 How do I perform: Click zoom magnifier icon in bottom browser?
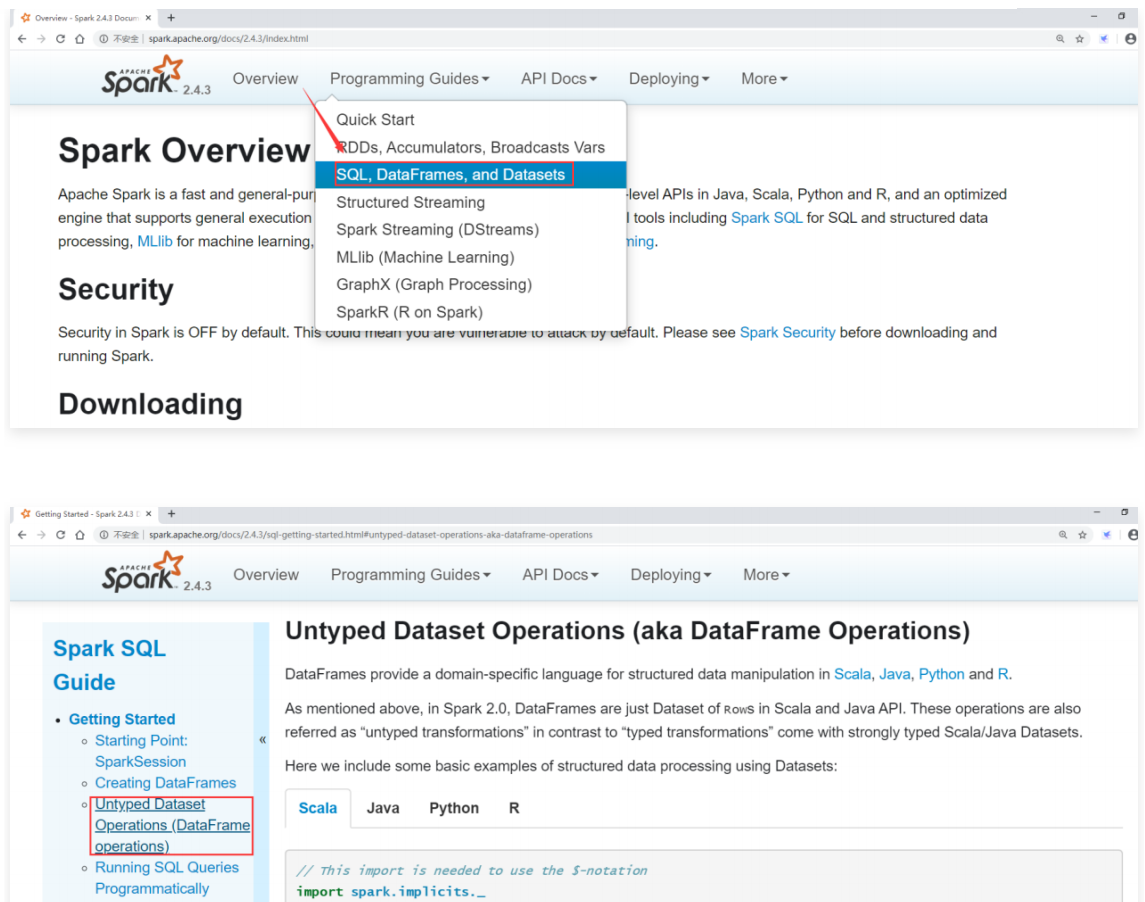1062,535
